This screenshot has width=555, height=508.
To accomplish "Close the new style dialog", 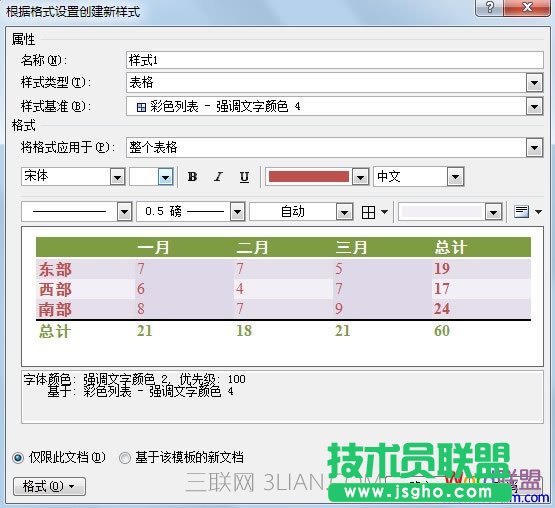I will coord(527,7).
